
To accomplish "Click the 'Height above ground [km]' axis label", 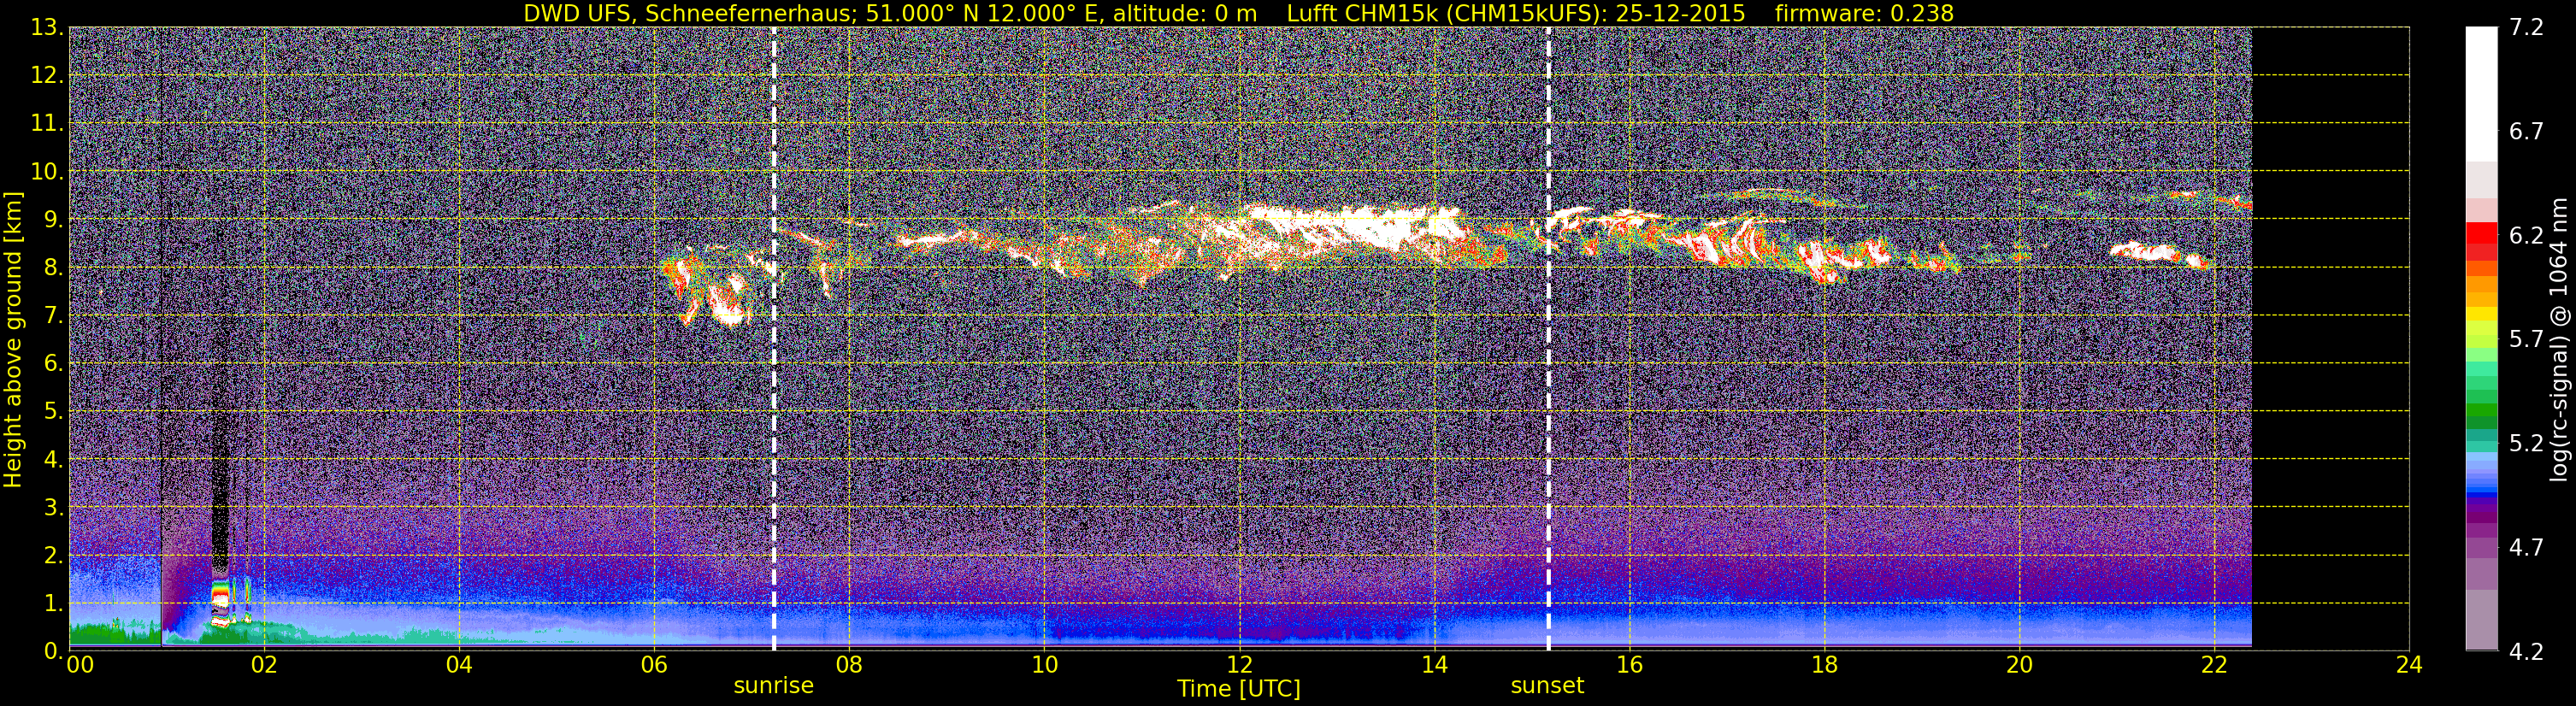I will [13, 339].
